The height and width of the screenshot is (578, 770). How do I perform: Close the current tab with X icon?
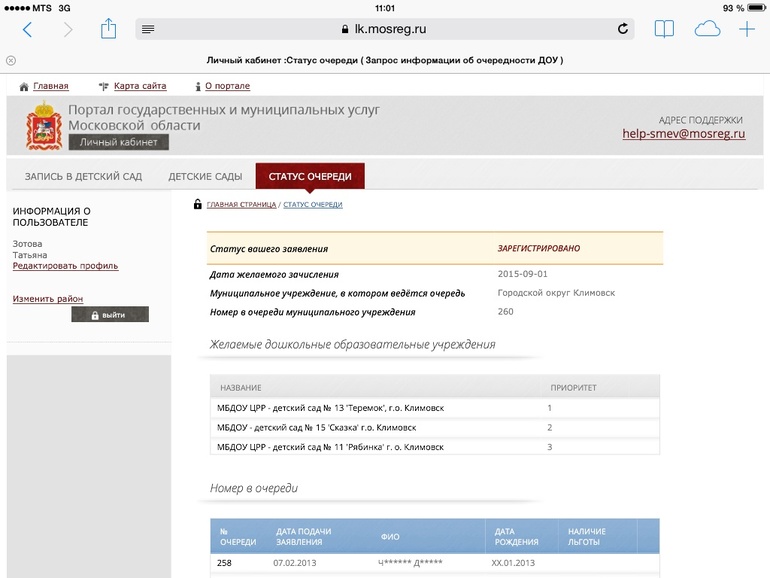pyautogui.click(x=11, y=61)
